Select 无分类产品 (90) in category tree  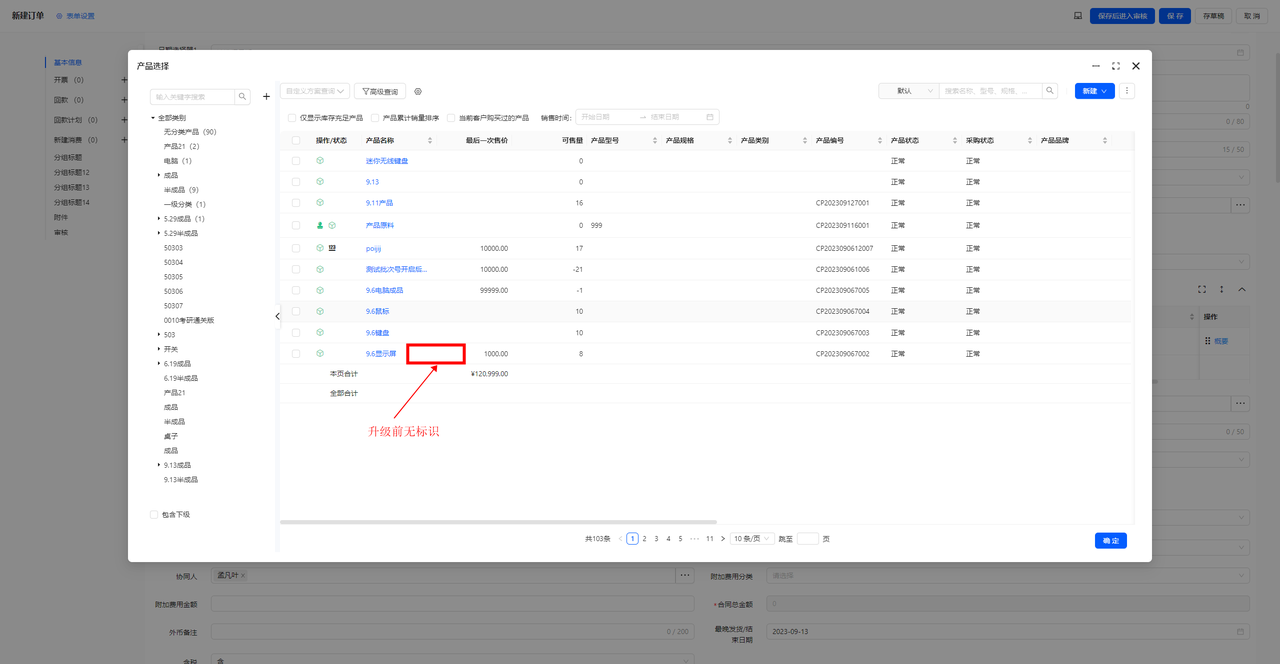(x=190, y=132)
